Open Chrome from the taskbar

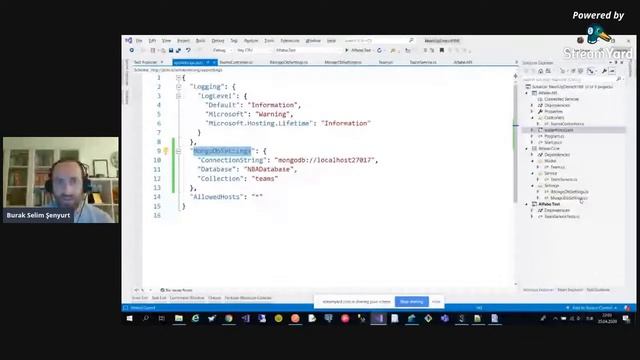tap(229, 318)
